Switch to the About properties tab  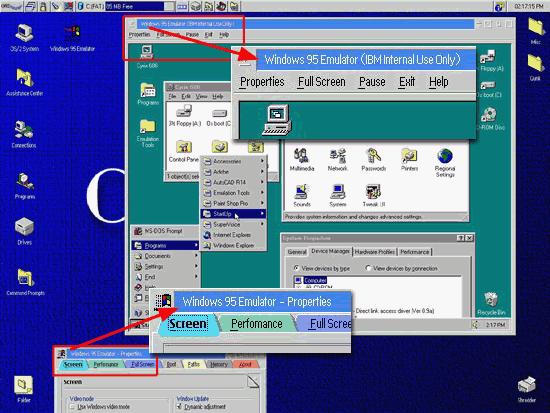tap(245, 365)
